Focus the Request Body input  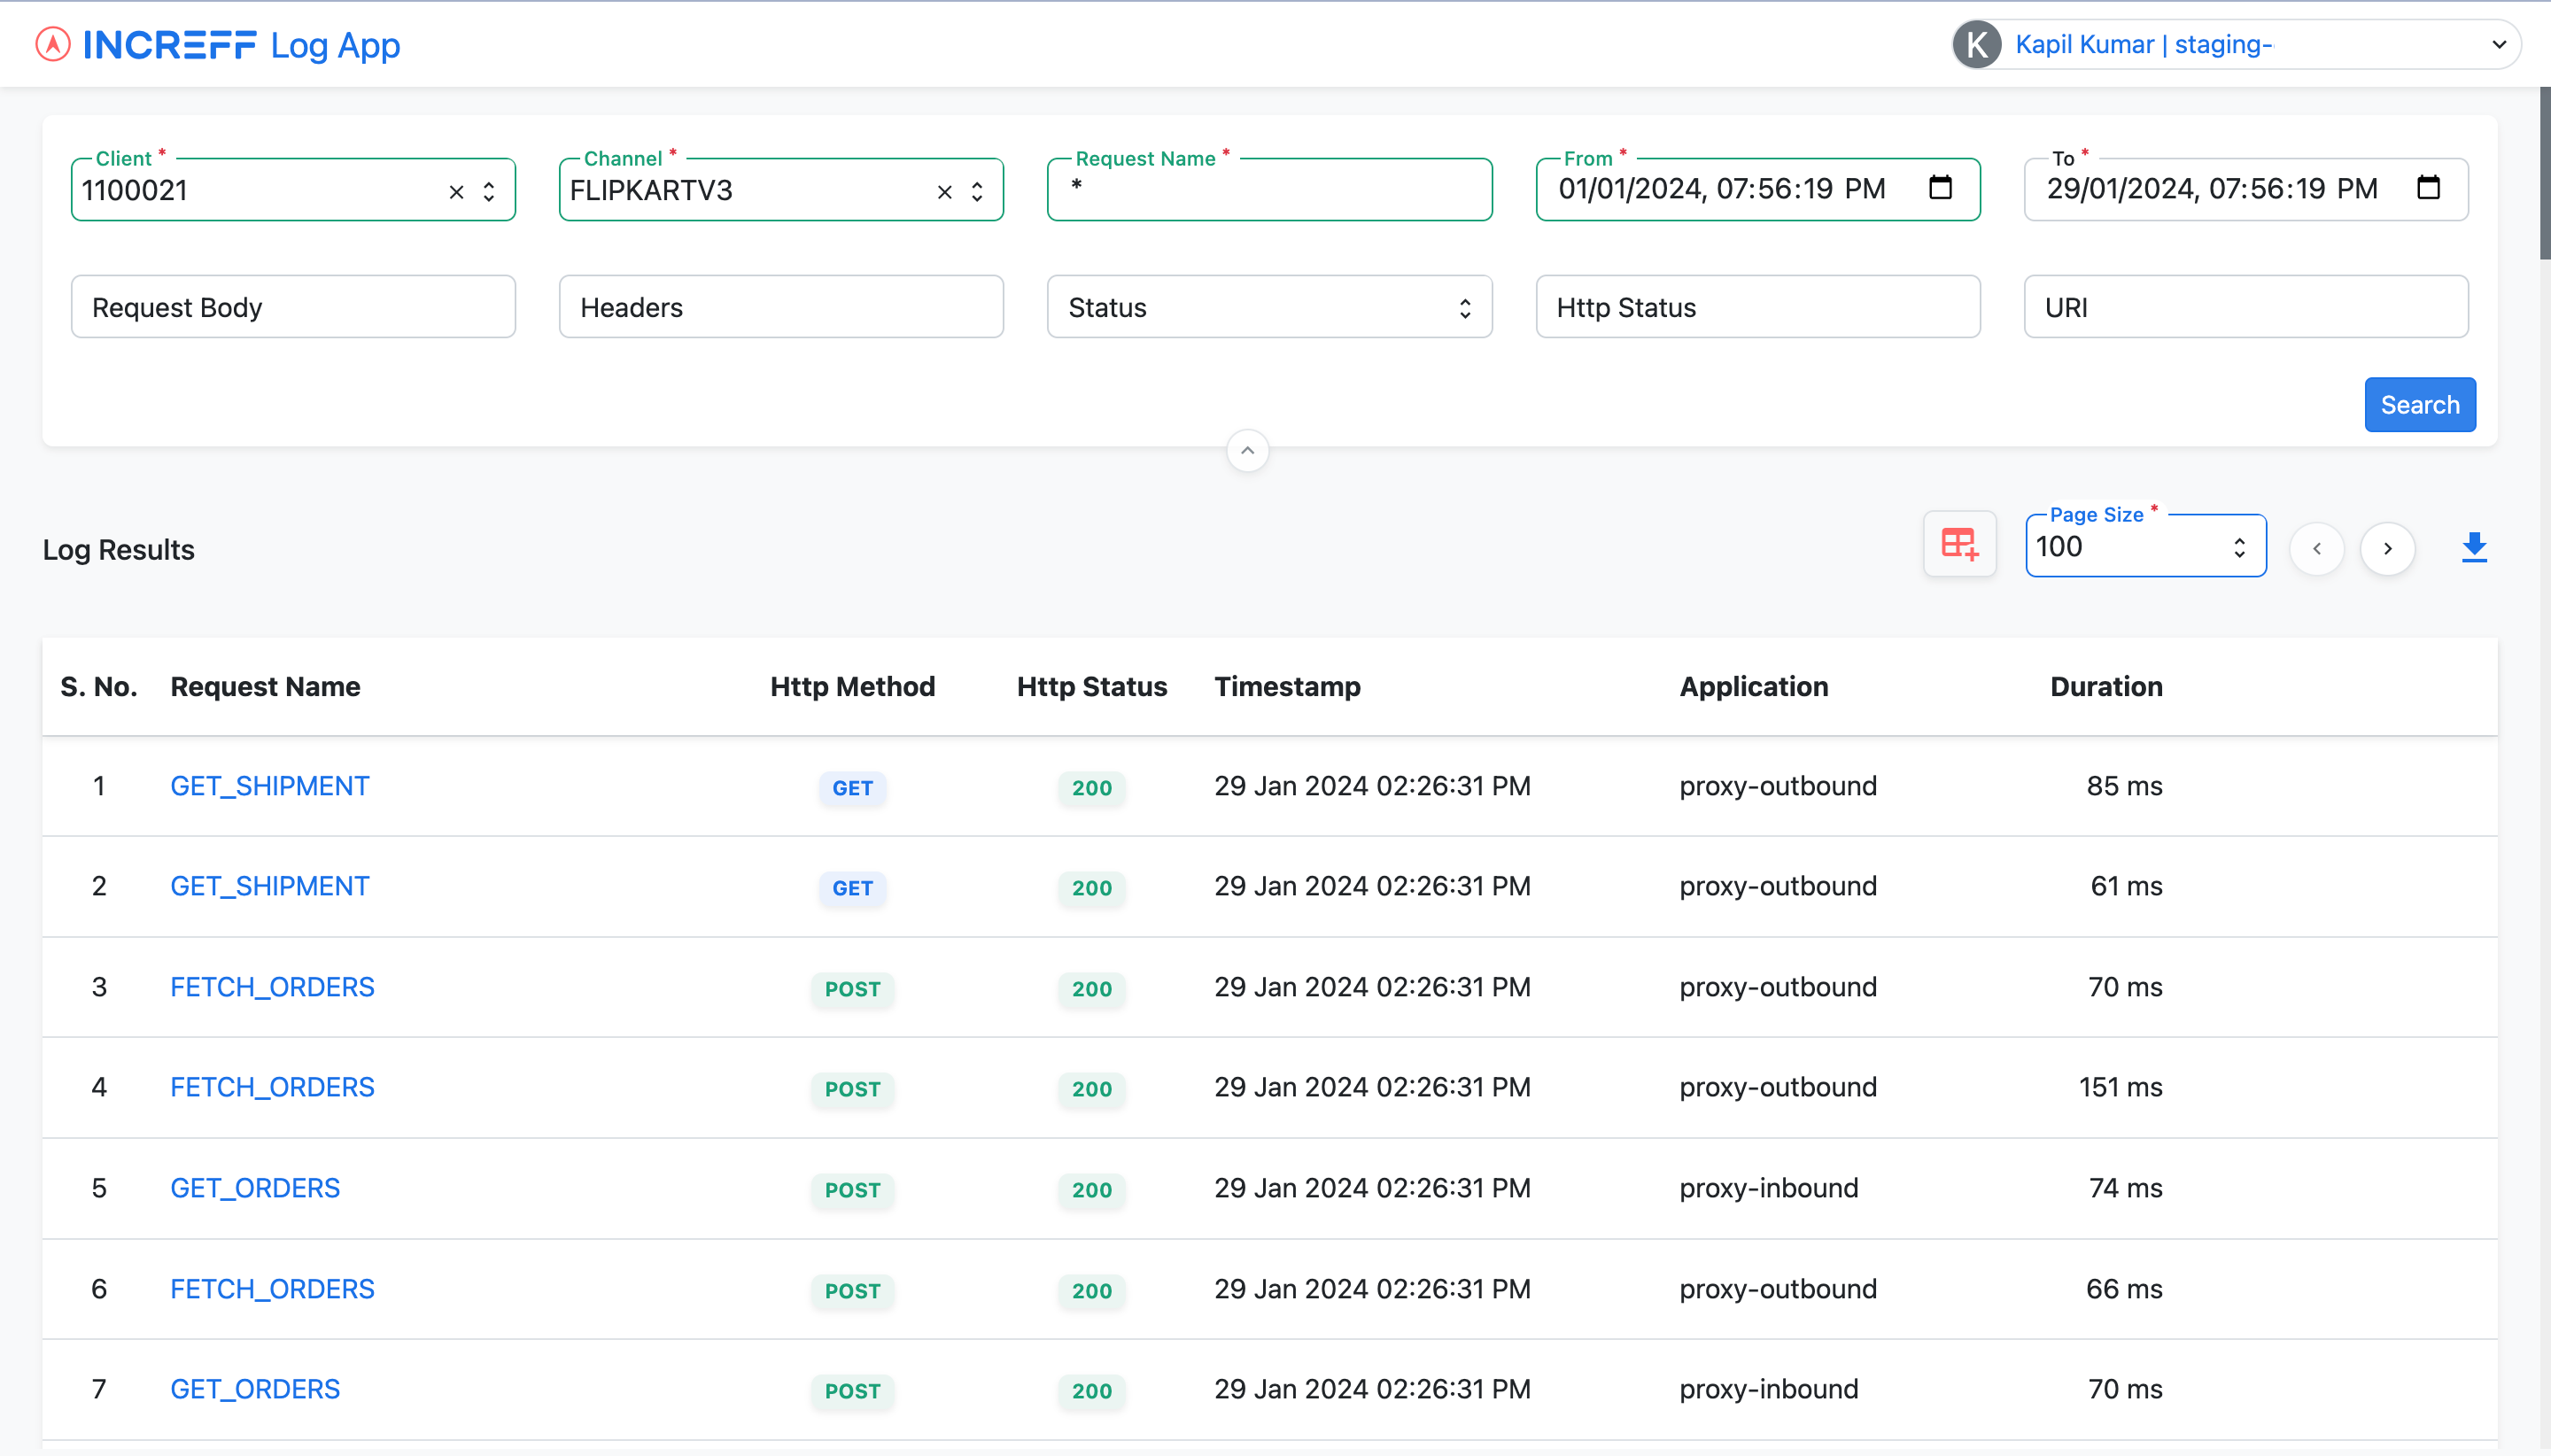click(x=293, y=306)
